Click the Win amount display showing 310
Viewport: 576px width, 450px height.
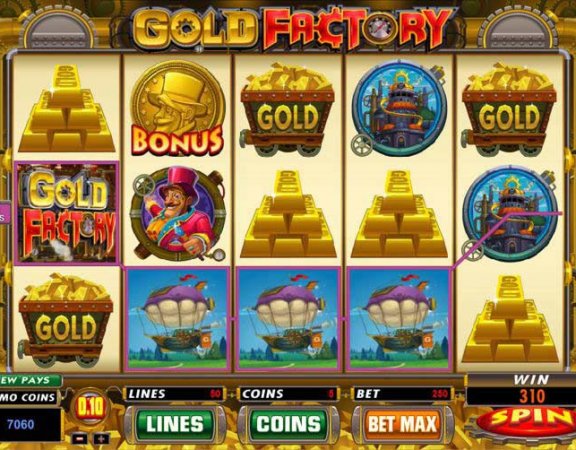point(532,396)
